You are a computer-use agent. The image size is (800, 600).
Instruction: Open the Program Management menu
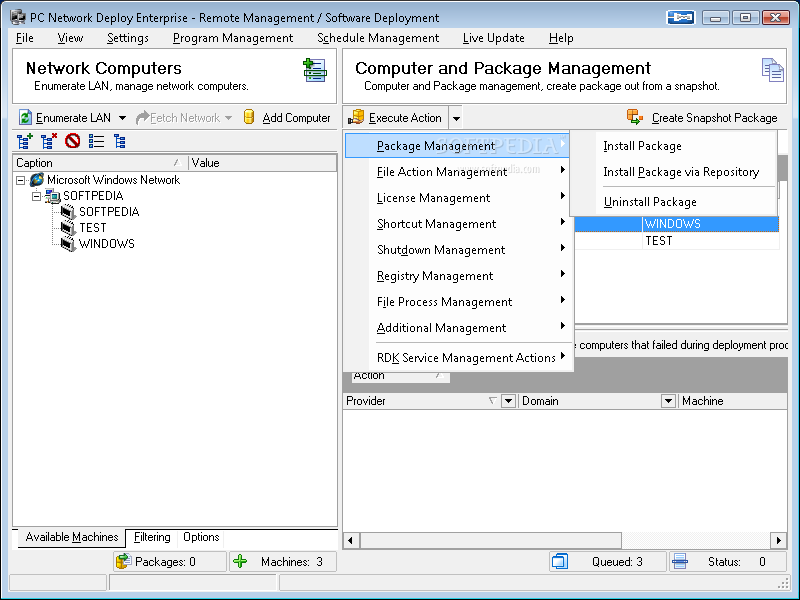click(233, 38)
